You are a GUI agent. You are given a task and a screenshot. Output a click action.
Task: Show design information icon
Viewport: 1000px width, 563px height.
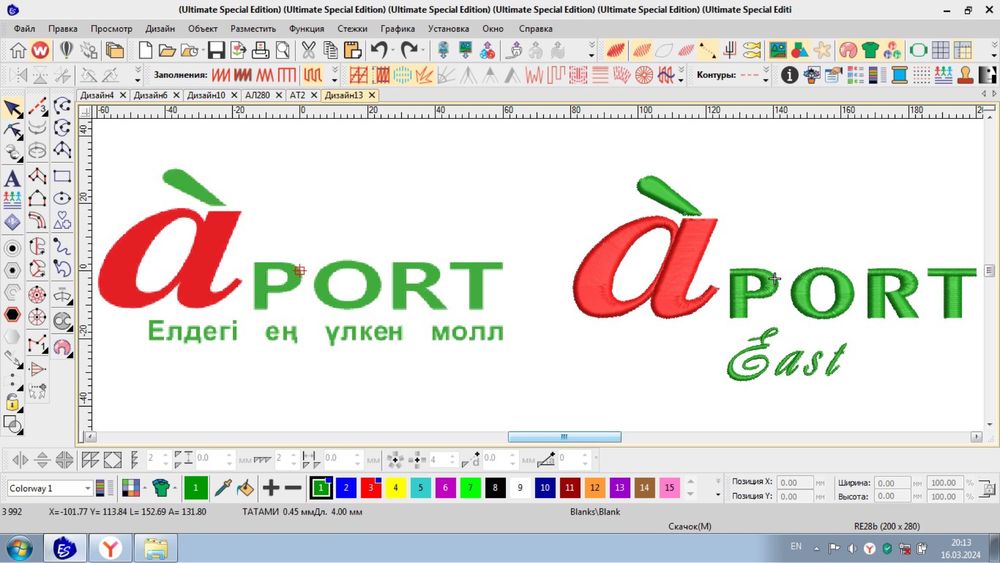click(790, 75)
